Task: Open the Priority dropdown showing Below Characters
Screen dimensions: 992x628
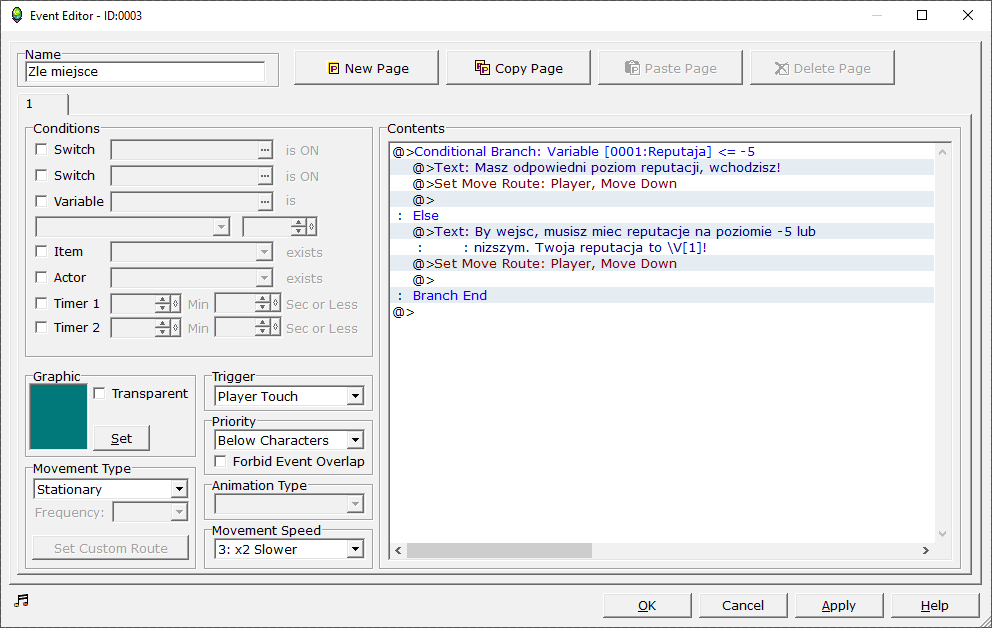Action: [289, 440]
